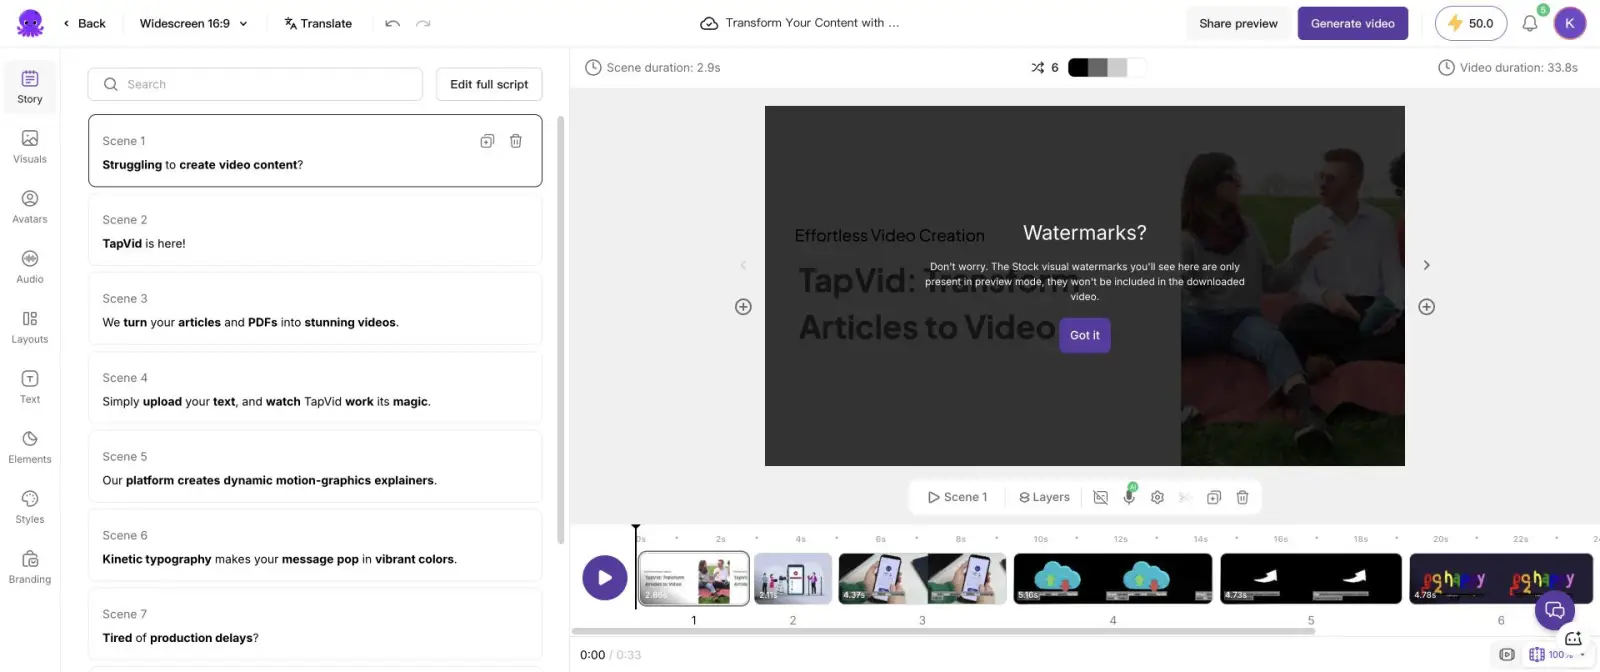The height and width of the screenshot is (672, 1600).
Task: Add a scene after the current scene
Action: coord(1427,307)
